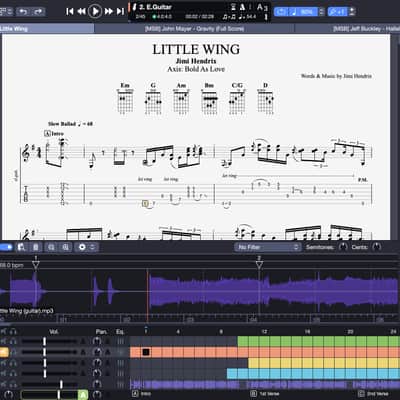Mute the blue track using its speaker icon
Viewport: 400px width, 400px height.
point(4,373)
